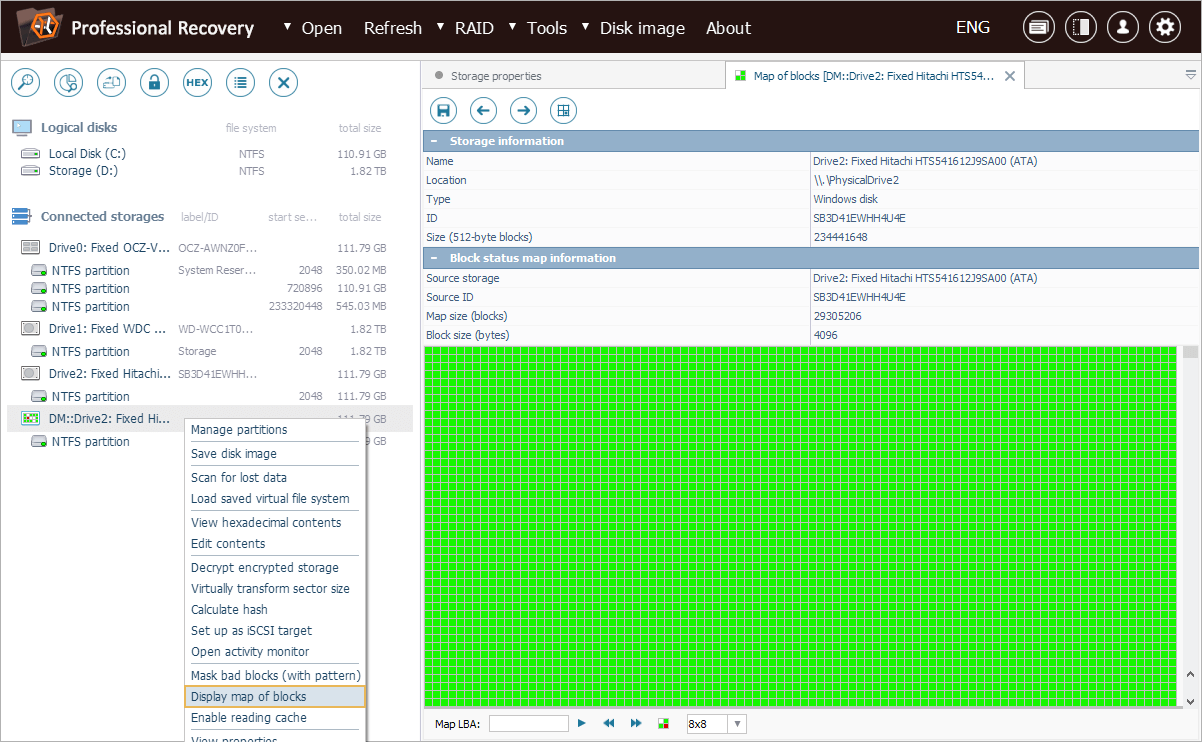Click the user account icon in header
1202x742 pixels.
point(1123,28)
